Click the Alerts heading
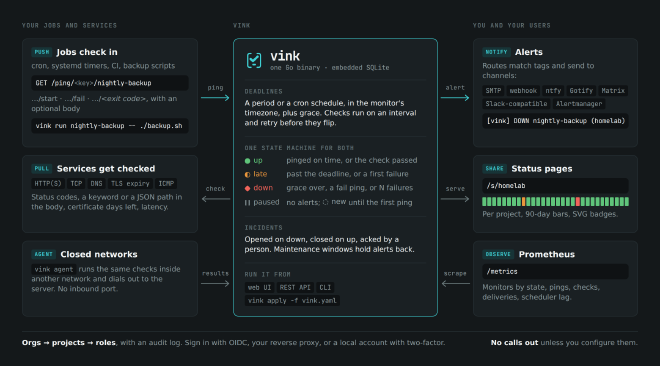This screenshot has height=366, width=660. tap(529, 52)
